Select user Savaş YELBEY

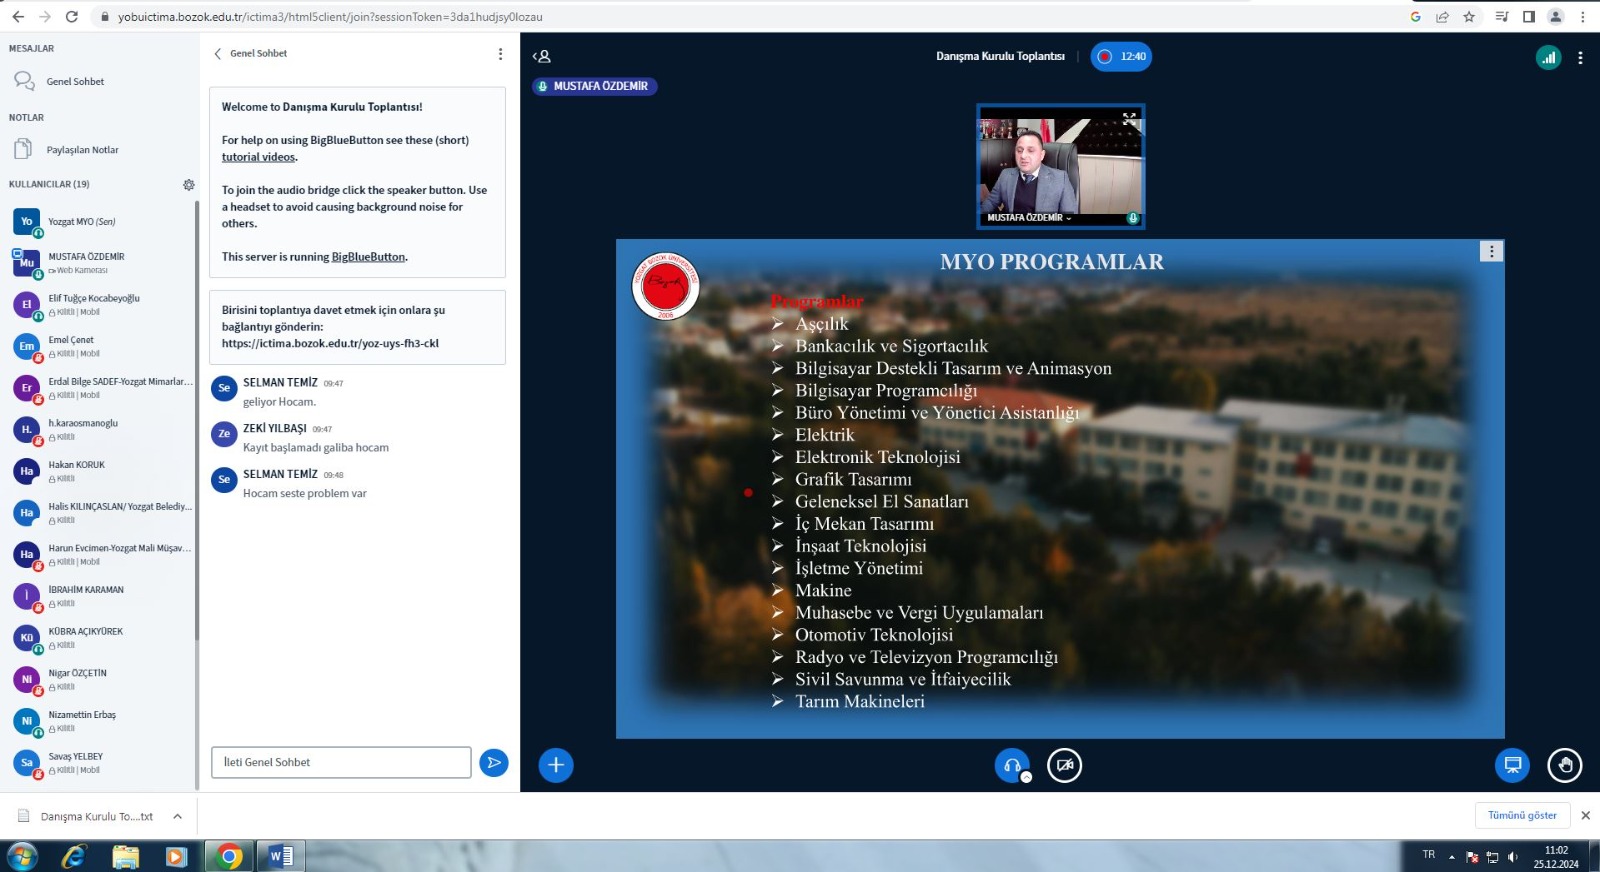pos(100,763)
